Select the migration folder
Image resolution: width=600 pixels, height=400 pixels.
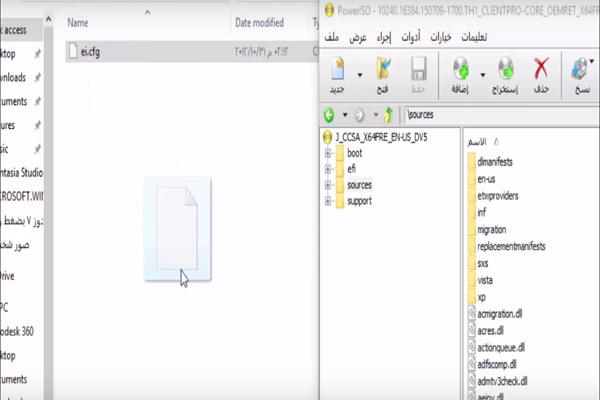click(492, 230)
